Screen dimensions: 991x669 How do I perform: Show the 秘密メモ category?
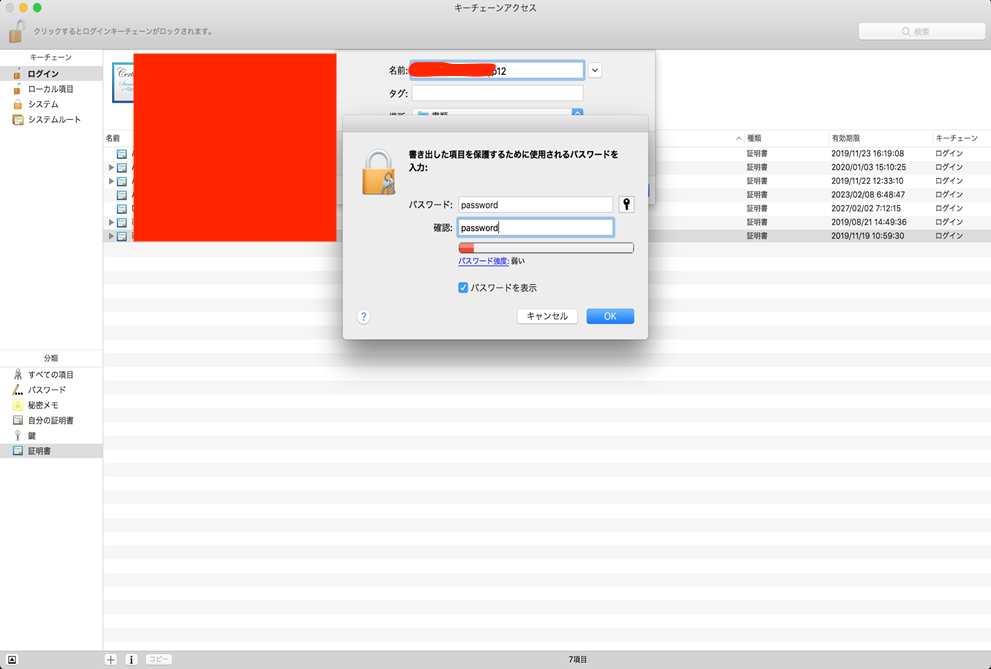[x=51, y=405]
